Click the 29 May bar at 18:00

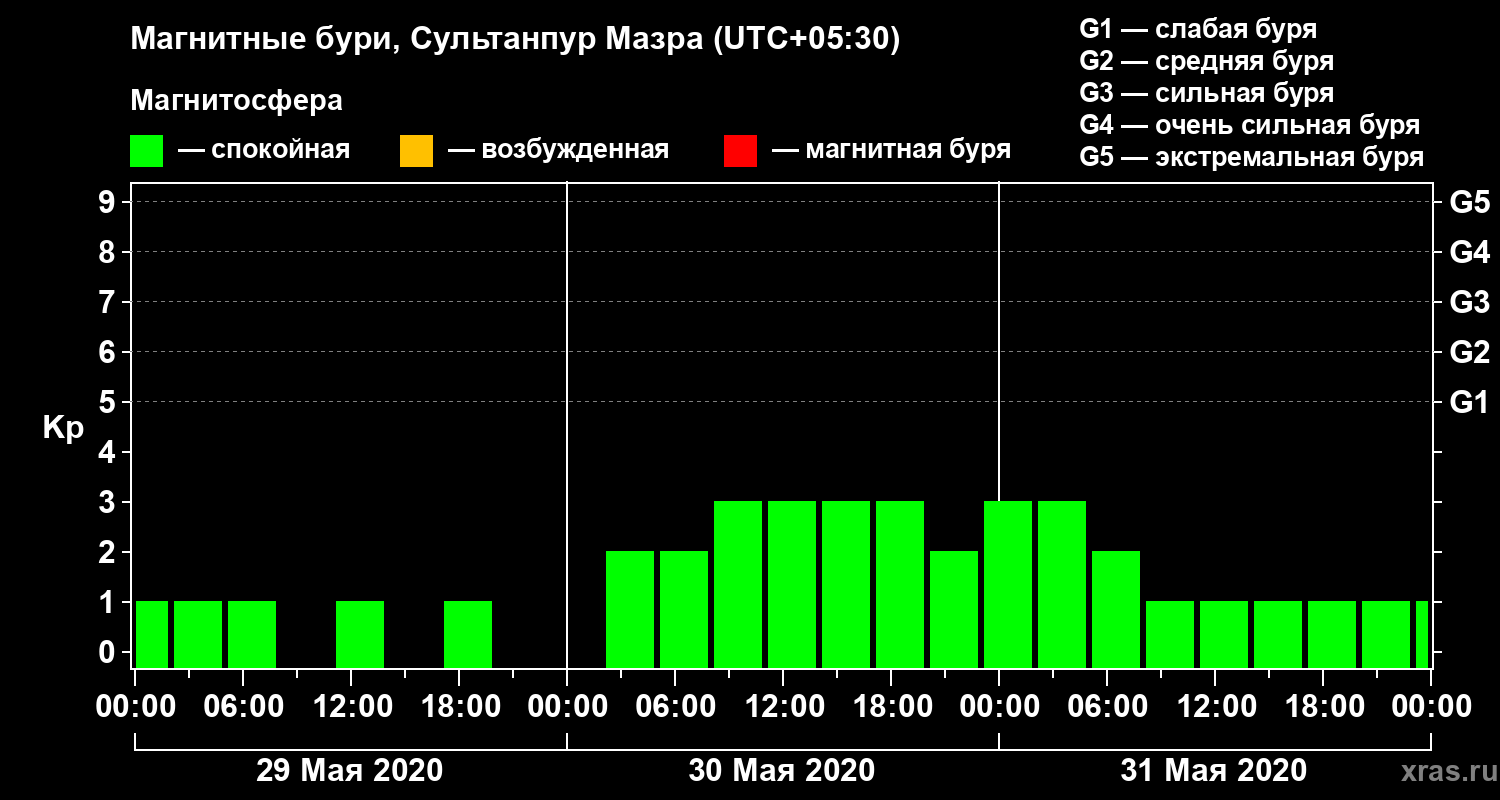click(x=468, y=634)
